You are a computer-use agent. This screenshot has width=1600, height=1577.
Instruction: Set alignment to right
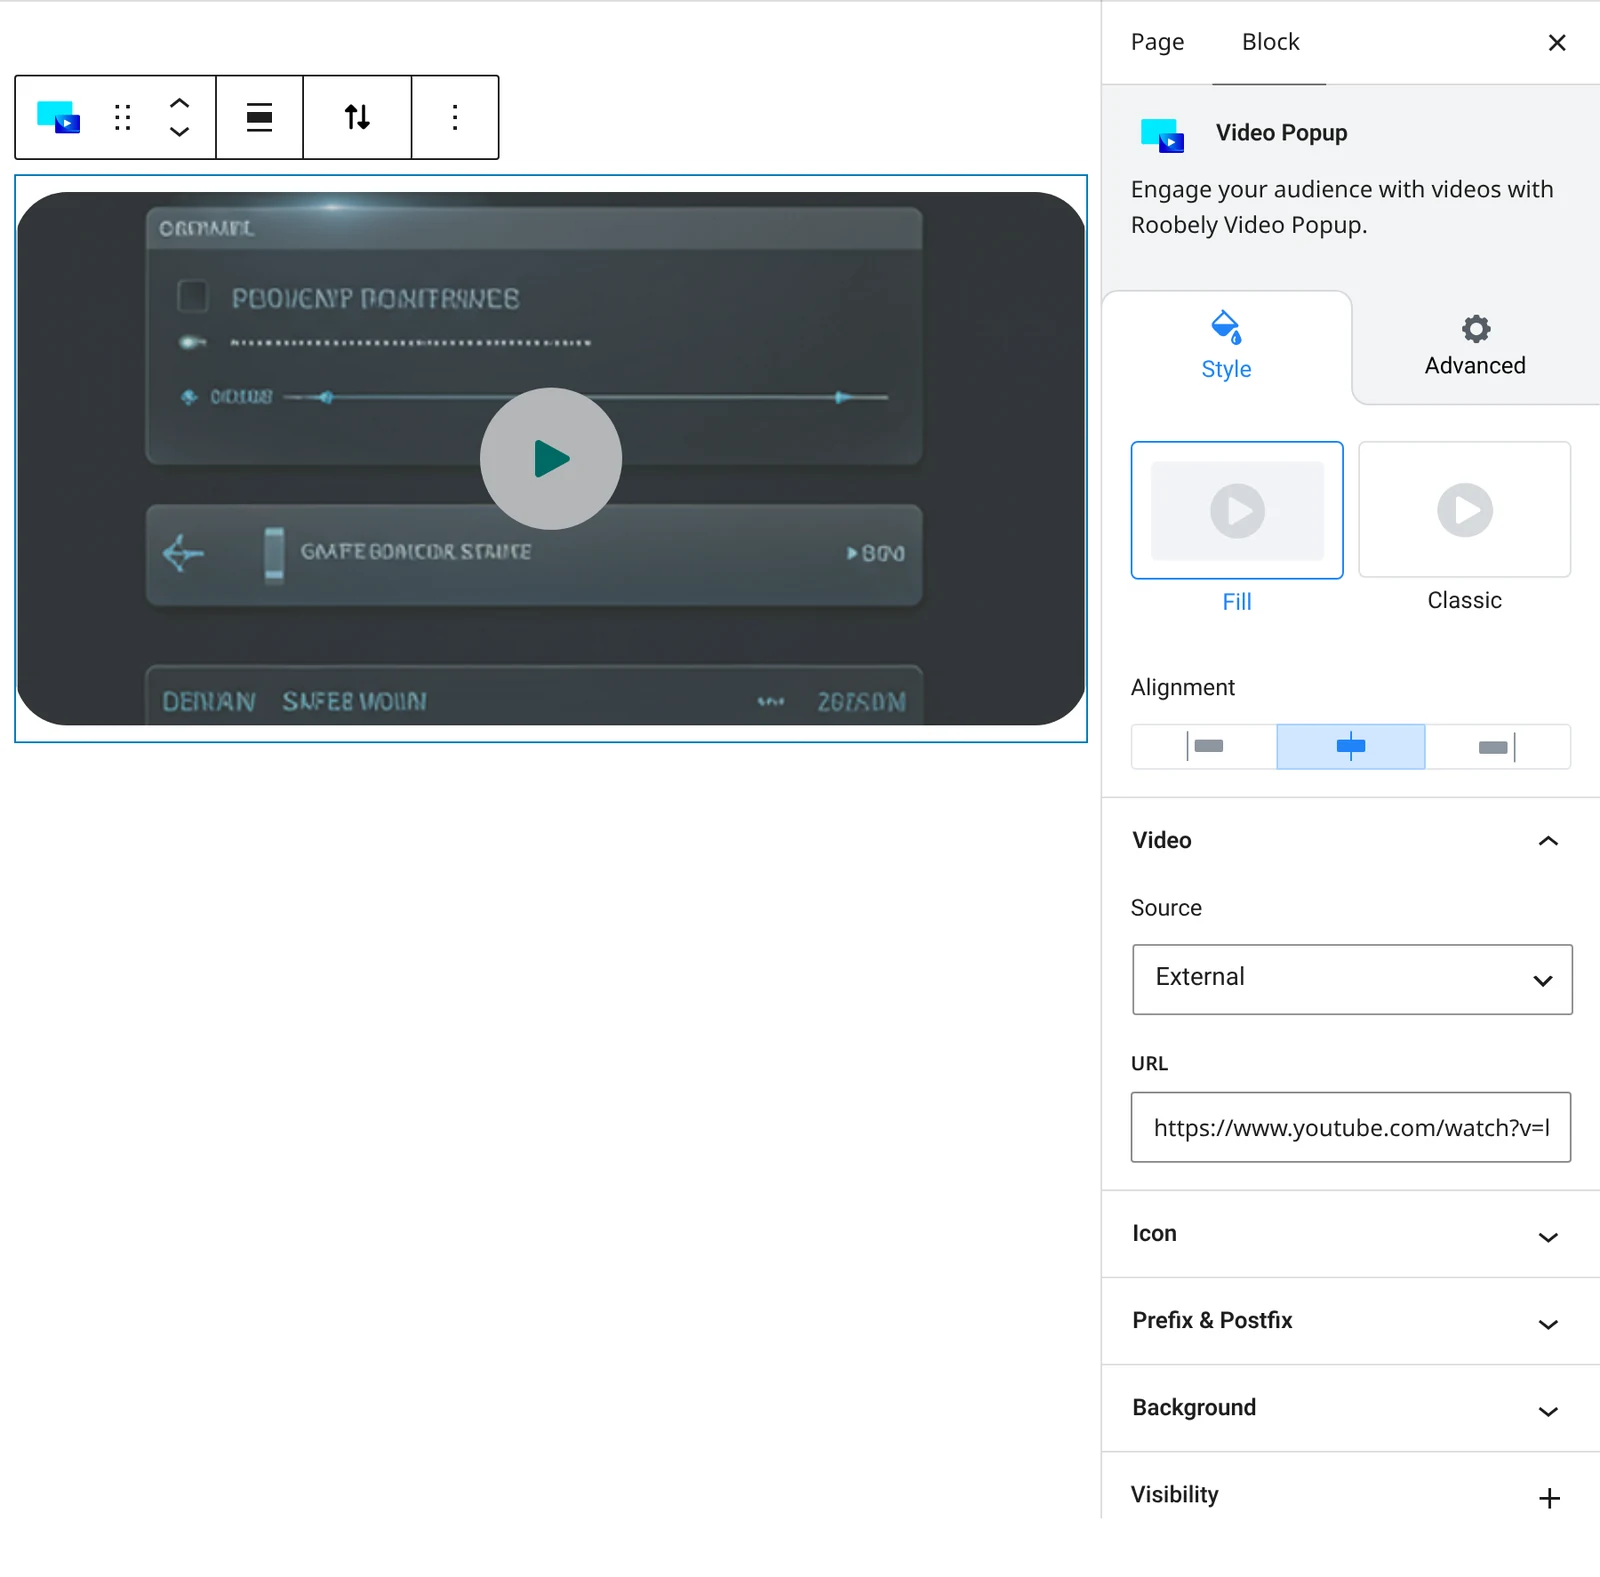(x=1497, y=747)
